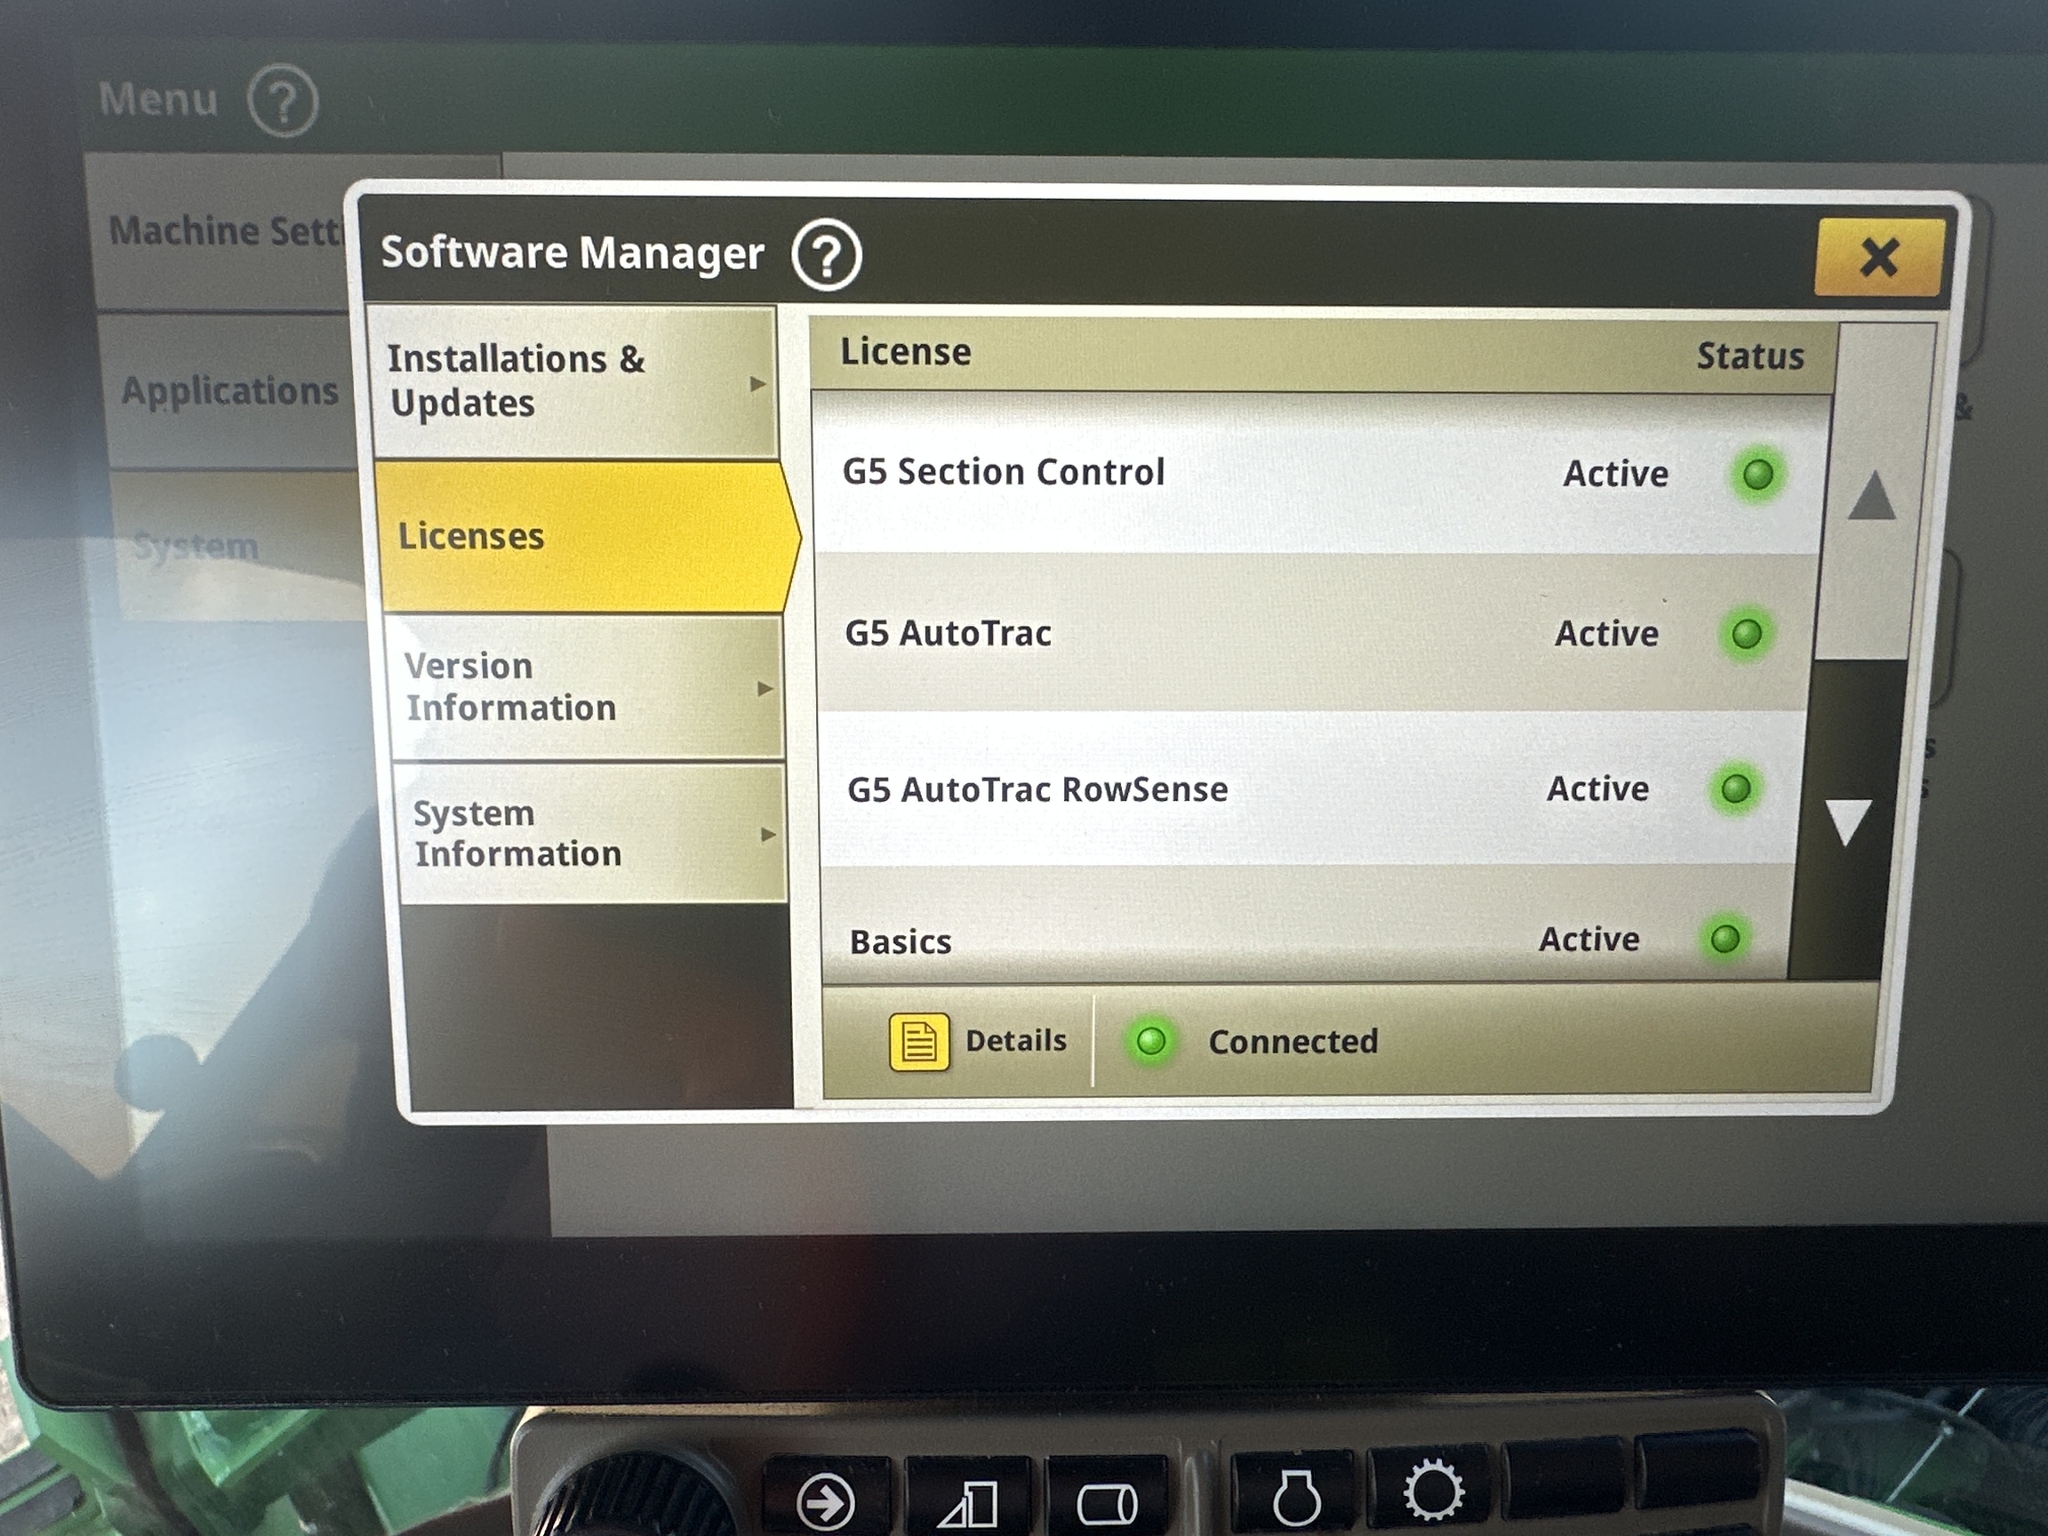Select the G5 AutoTrac RowSense license row

(x=1310, y=789)
